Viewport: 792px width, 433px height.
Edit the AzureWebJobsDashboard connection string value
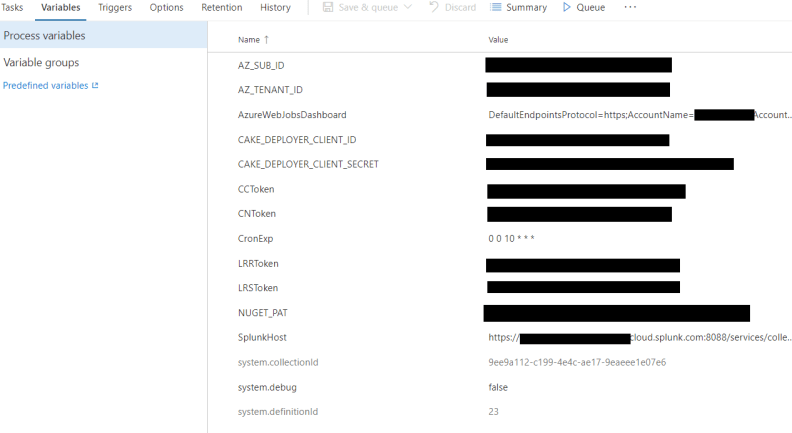640,115
